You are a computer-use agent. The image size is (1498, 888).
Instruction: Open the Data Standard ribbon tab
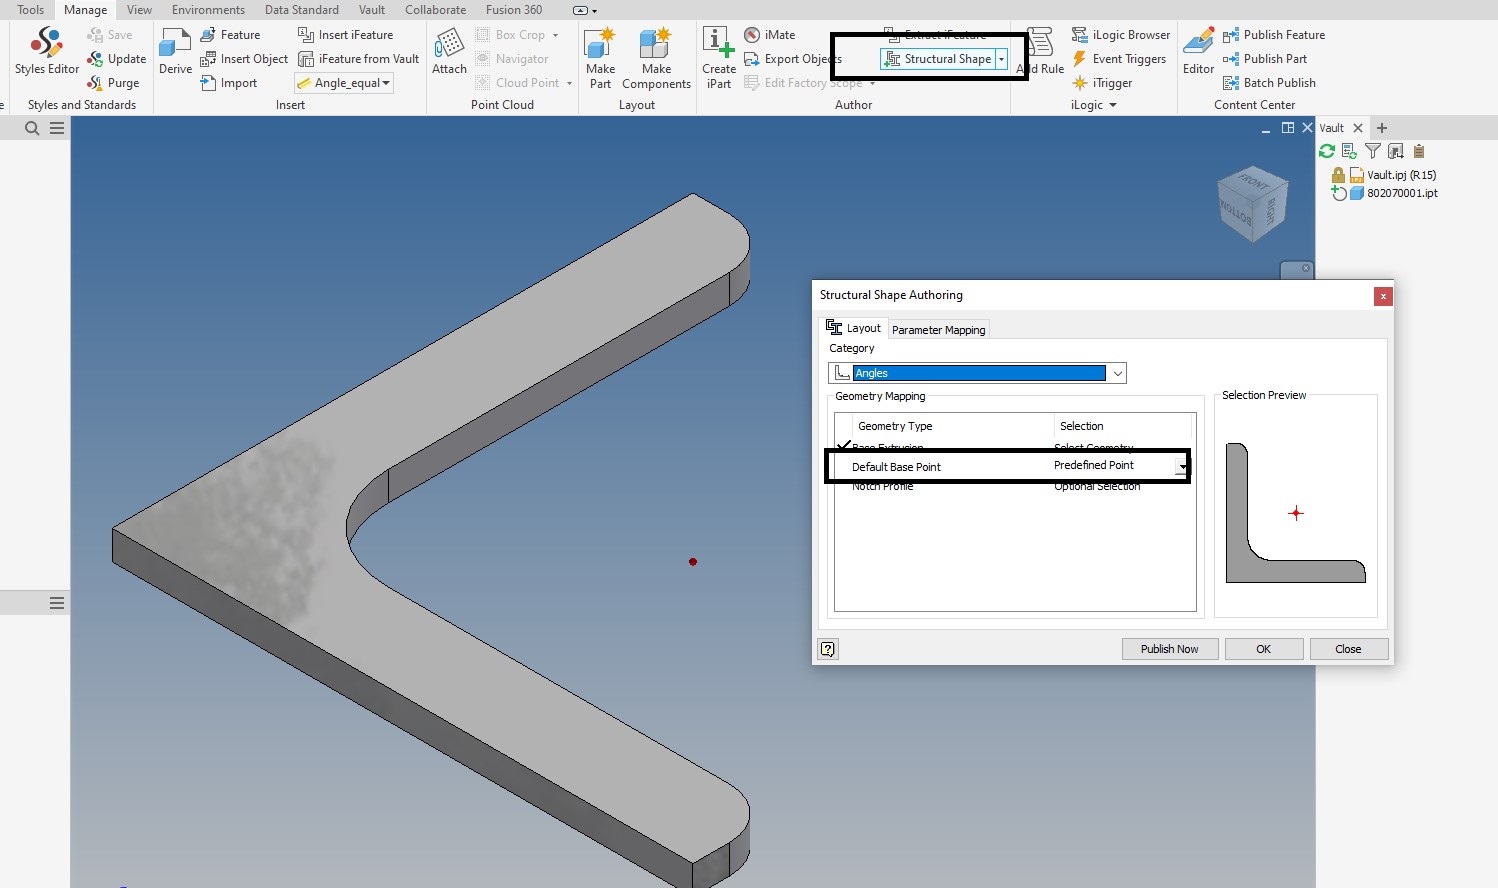click(301, 10)
